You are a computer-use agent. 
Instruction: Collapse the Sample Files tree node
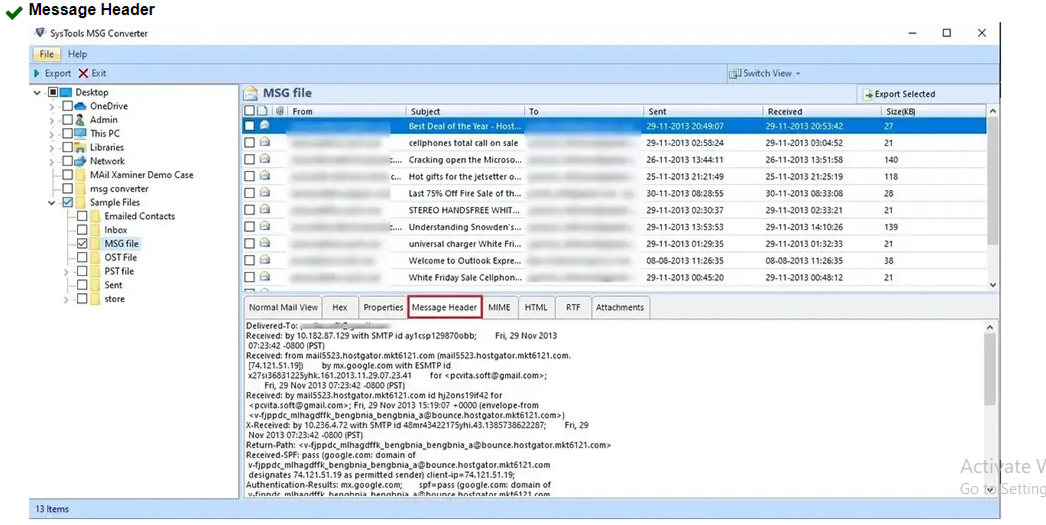click(x=52, y=203)
